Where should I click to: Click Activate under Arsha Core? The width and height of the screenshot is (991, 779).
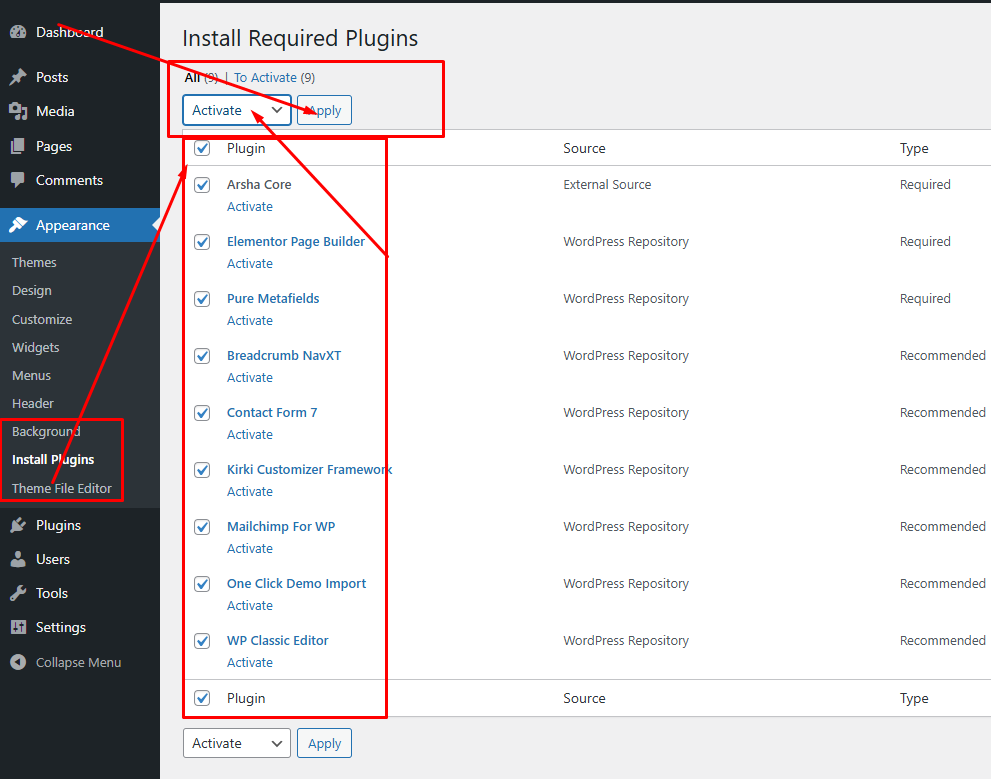tap(250, 207)
